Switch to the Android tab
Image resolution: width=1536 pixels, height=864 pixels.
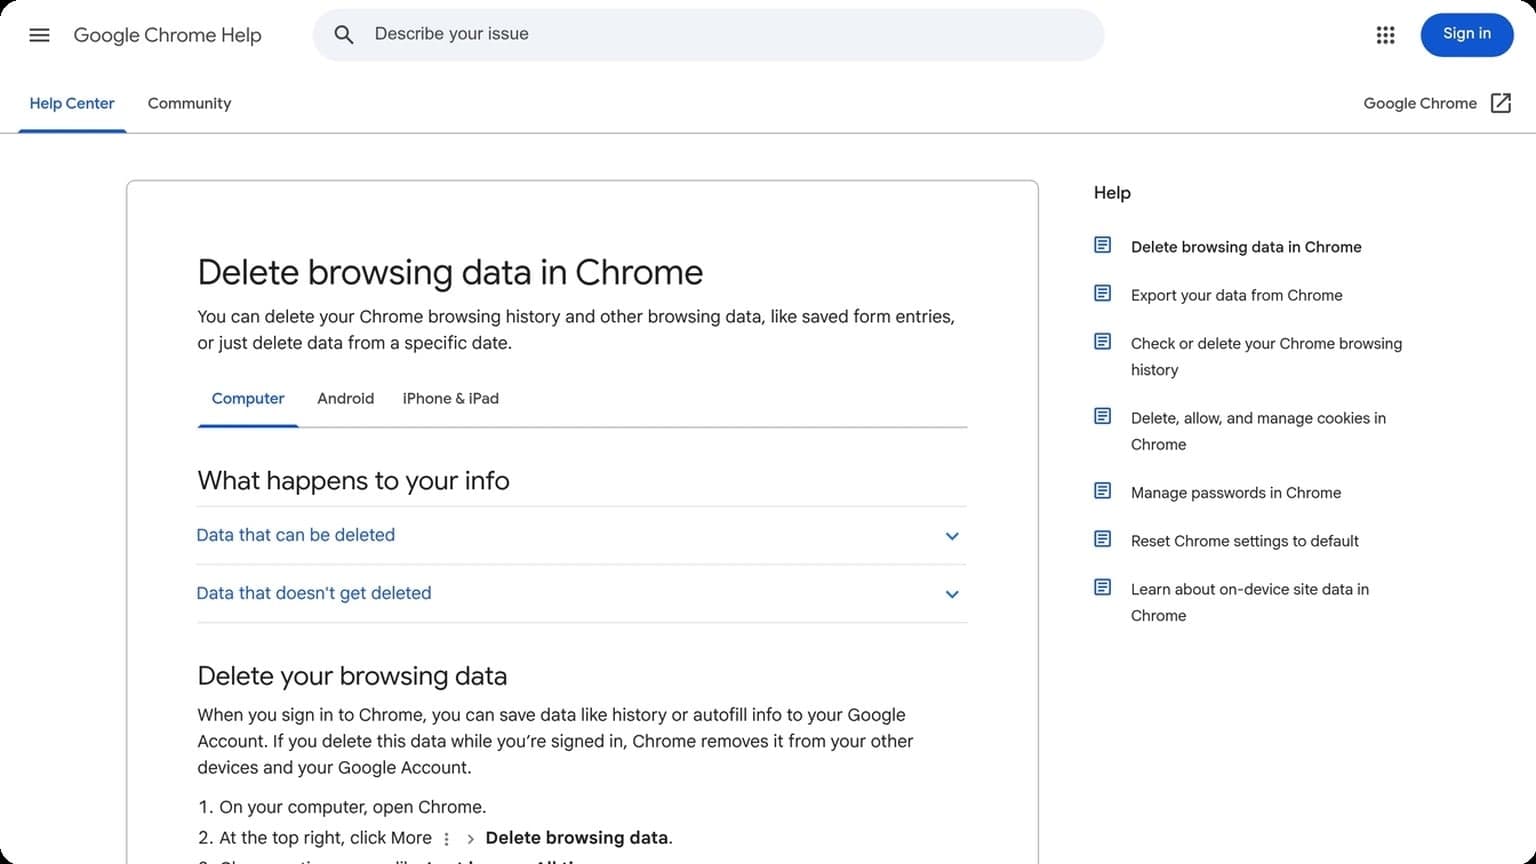click(345, 398)
